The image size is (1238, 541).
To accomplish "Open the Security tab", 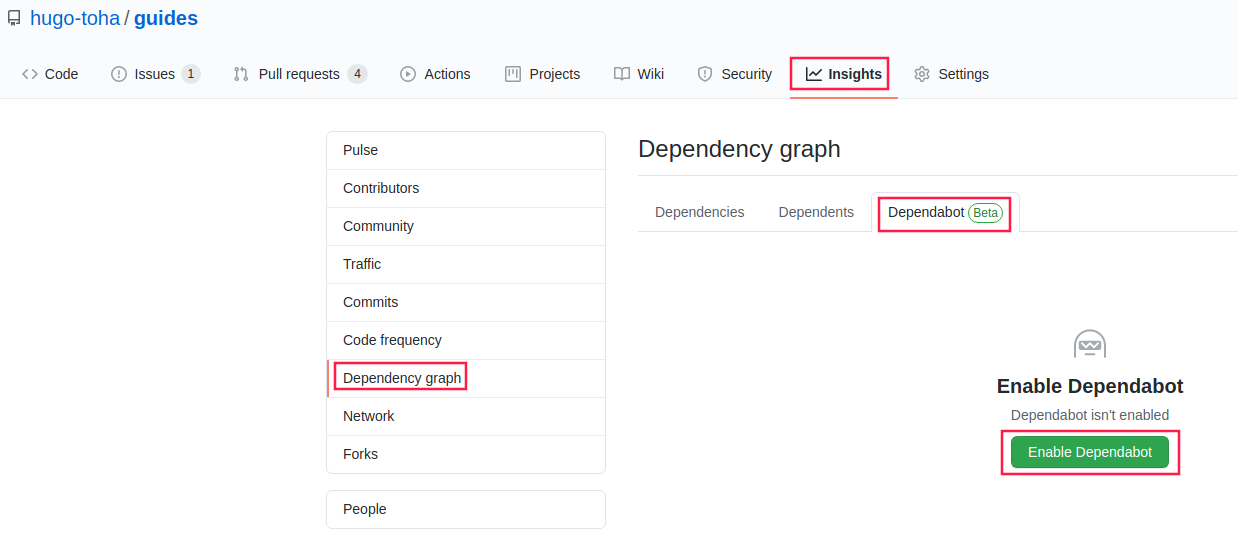I will 735,74.
